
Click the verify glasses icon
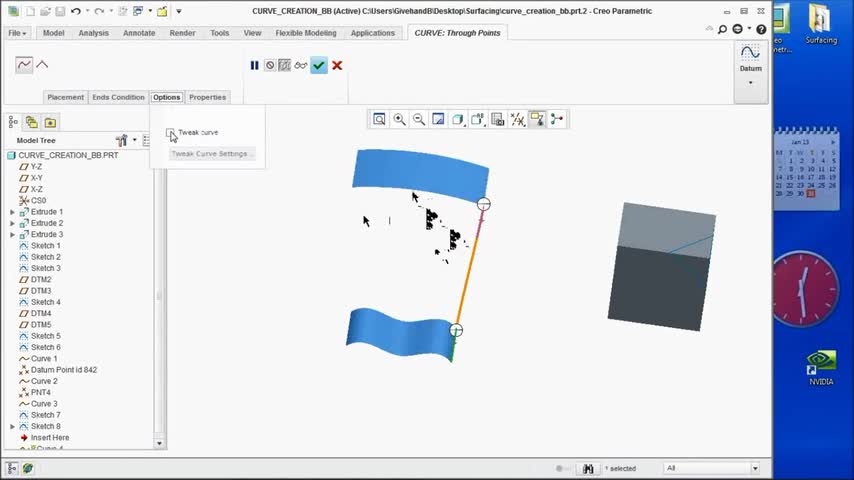(301, 65)
